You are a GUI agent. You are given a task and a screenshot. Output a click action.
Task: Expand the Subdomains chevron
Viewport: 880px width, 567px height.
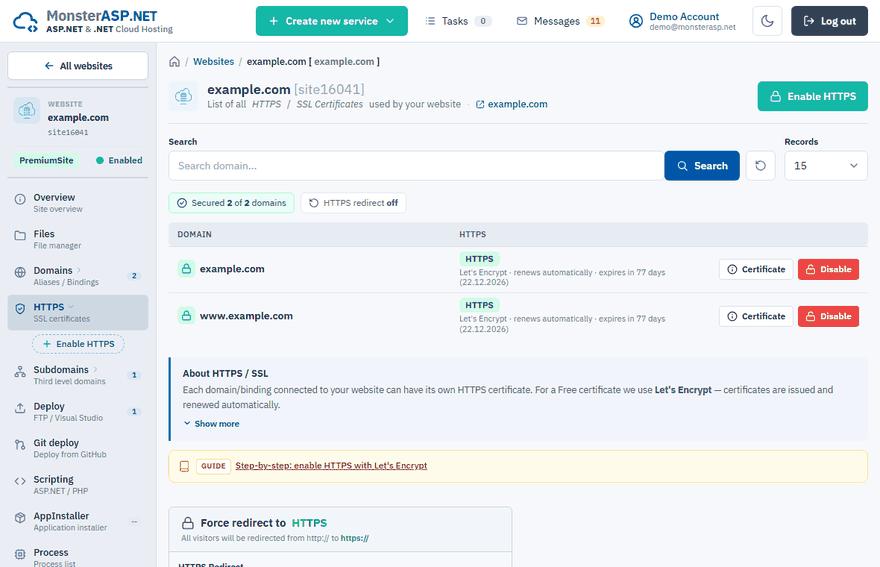pyautogui.click(x=95, y=369)
